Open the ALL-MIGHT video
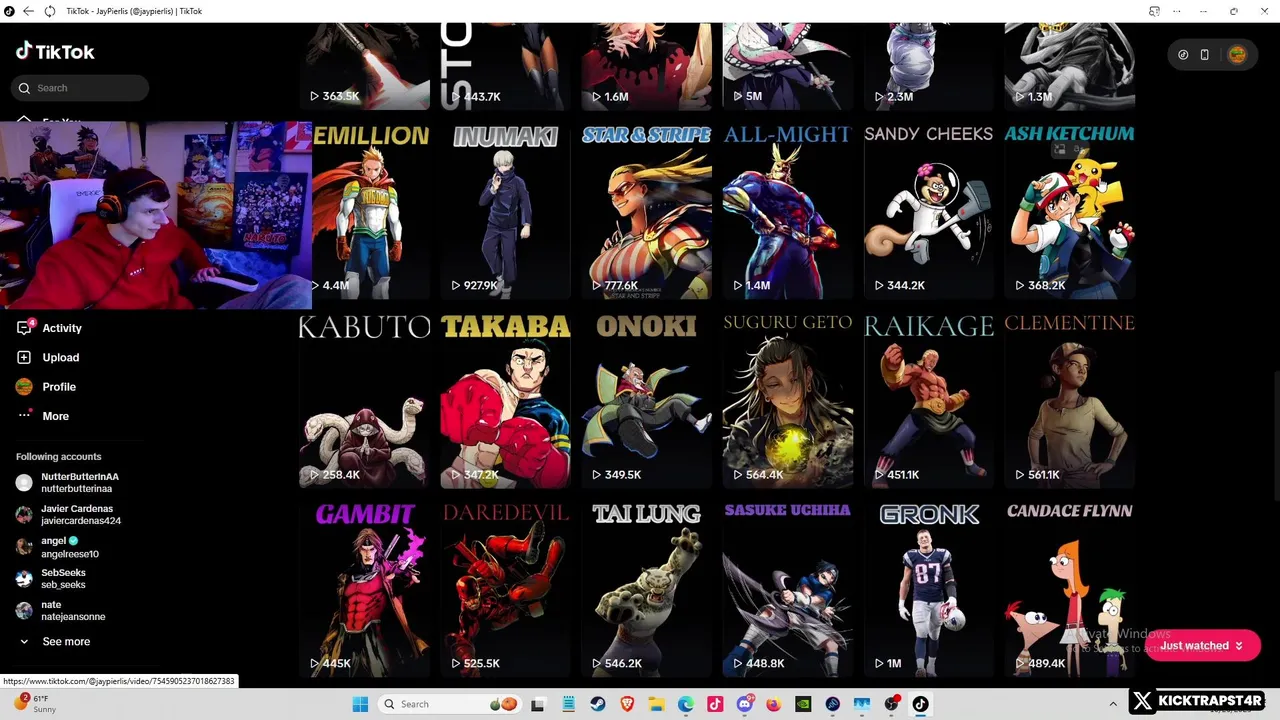The height and width of the screenshot is (720, 1280). [x=788, y=211]
